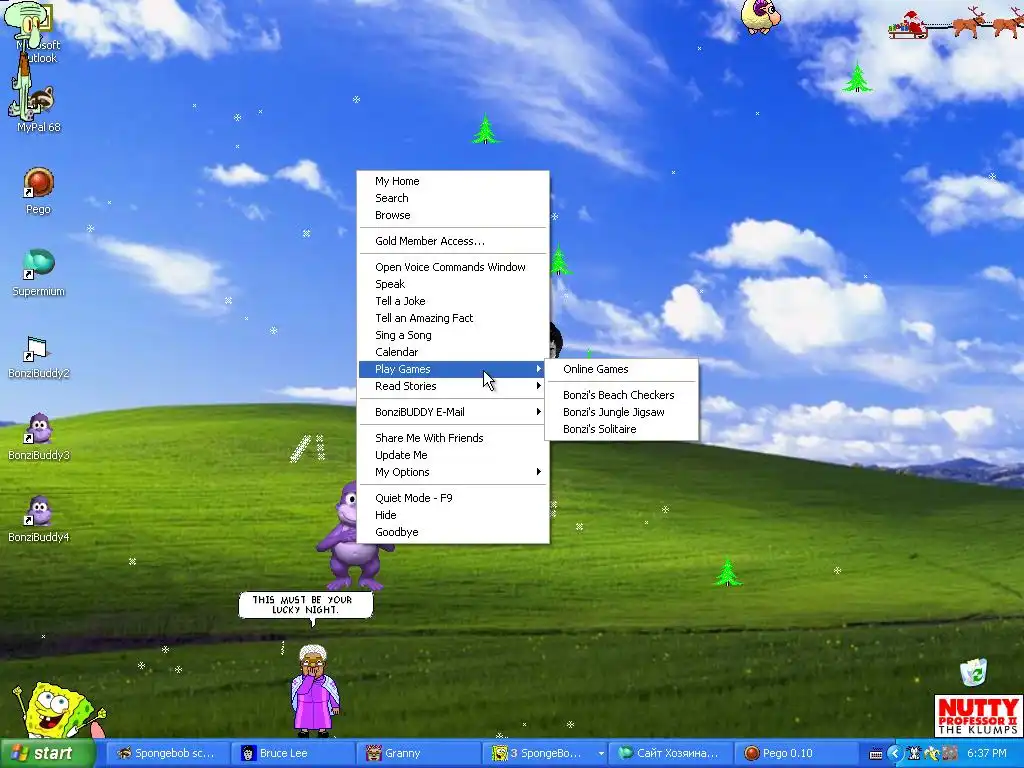Expand the My Options submenu arrow

point(539,472)
